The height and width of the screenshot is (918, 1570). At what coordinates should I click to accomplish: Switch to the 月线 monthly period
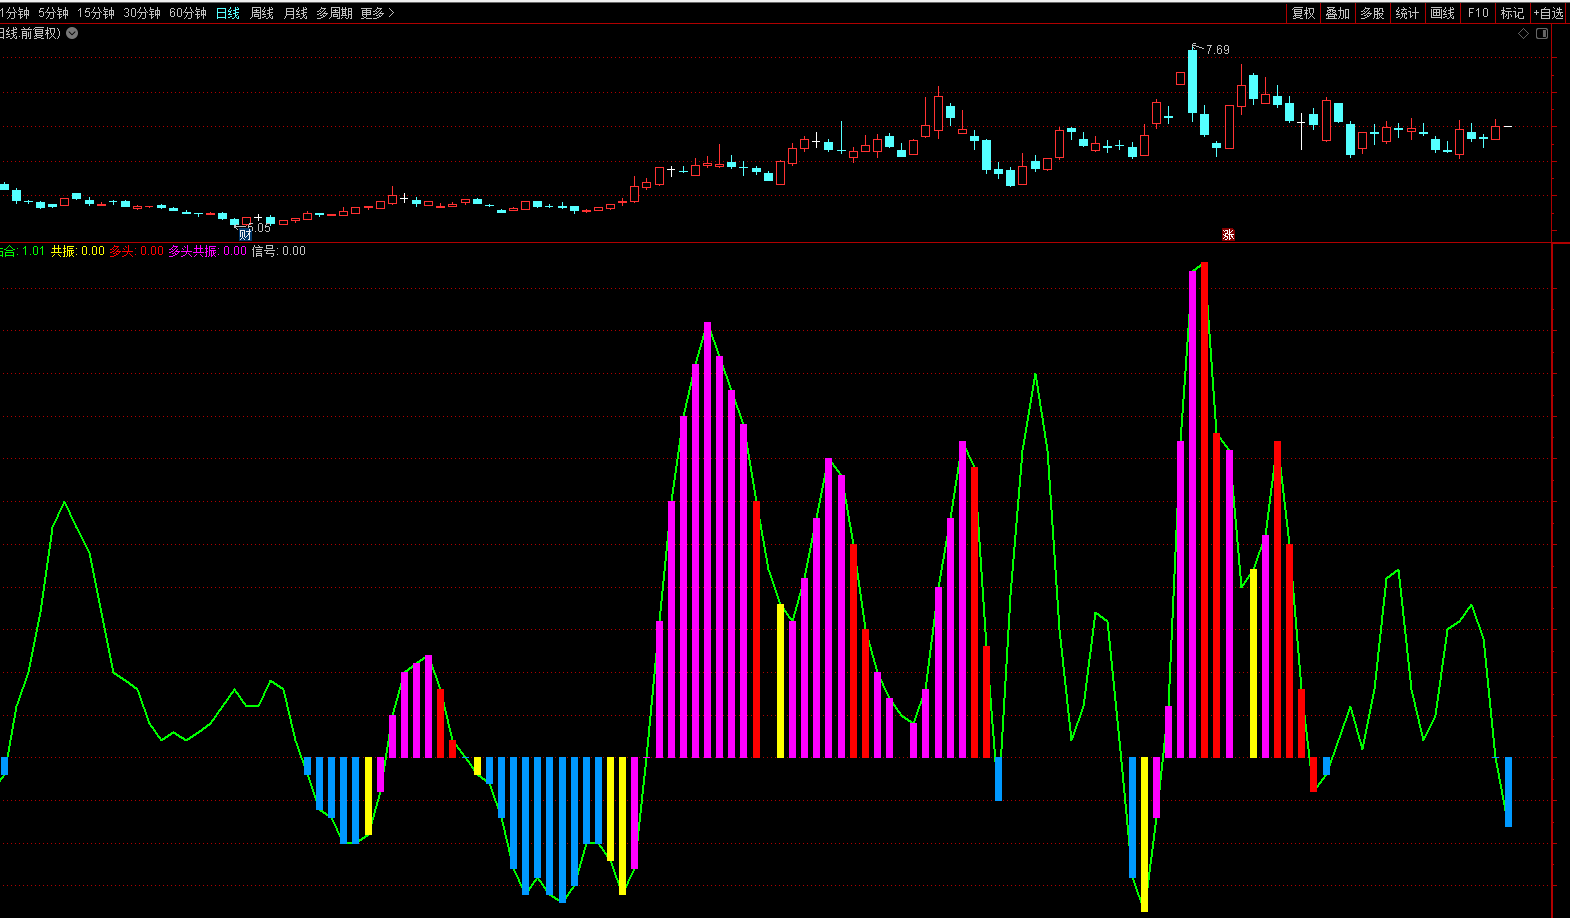[x=296, y=13]
